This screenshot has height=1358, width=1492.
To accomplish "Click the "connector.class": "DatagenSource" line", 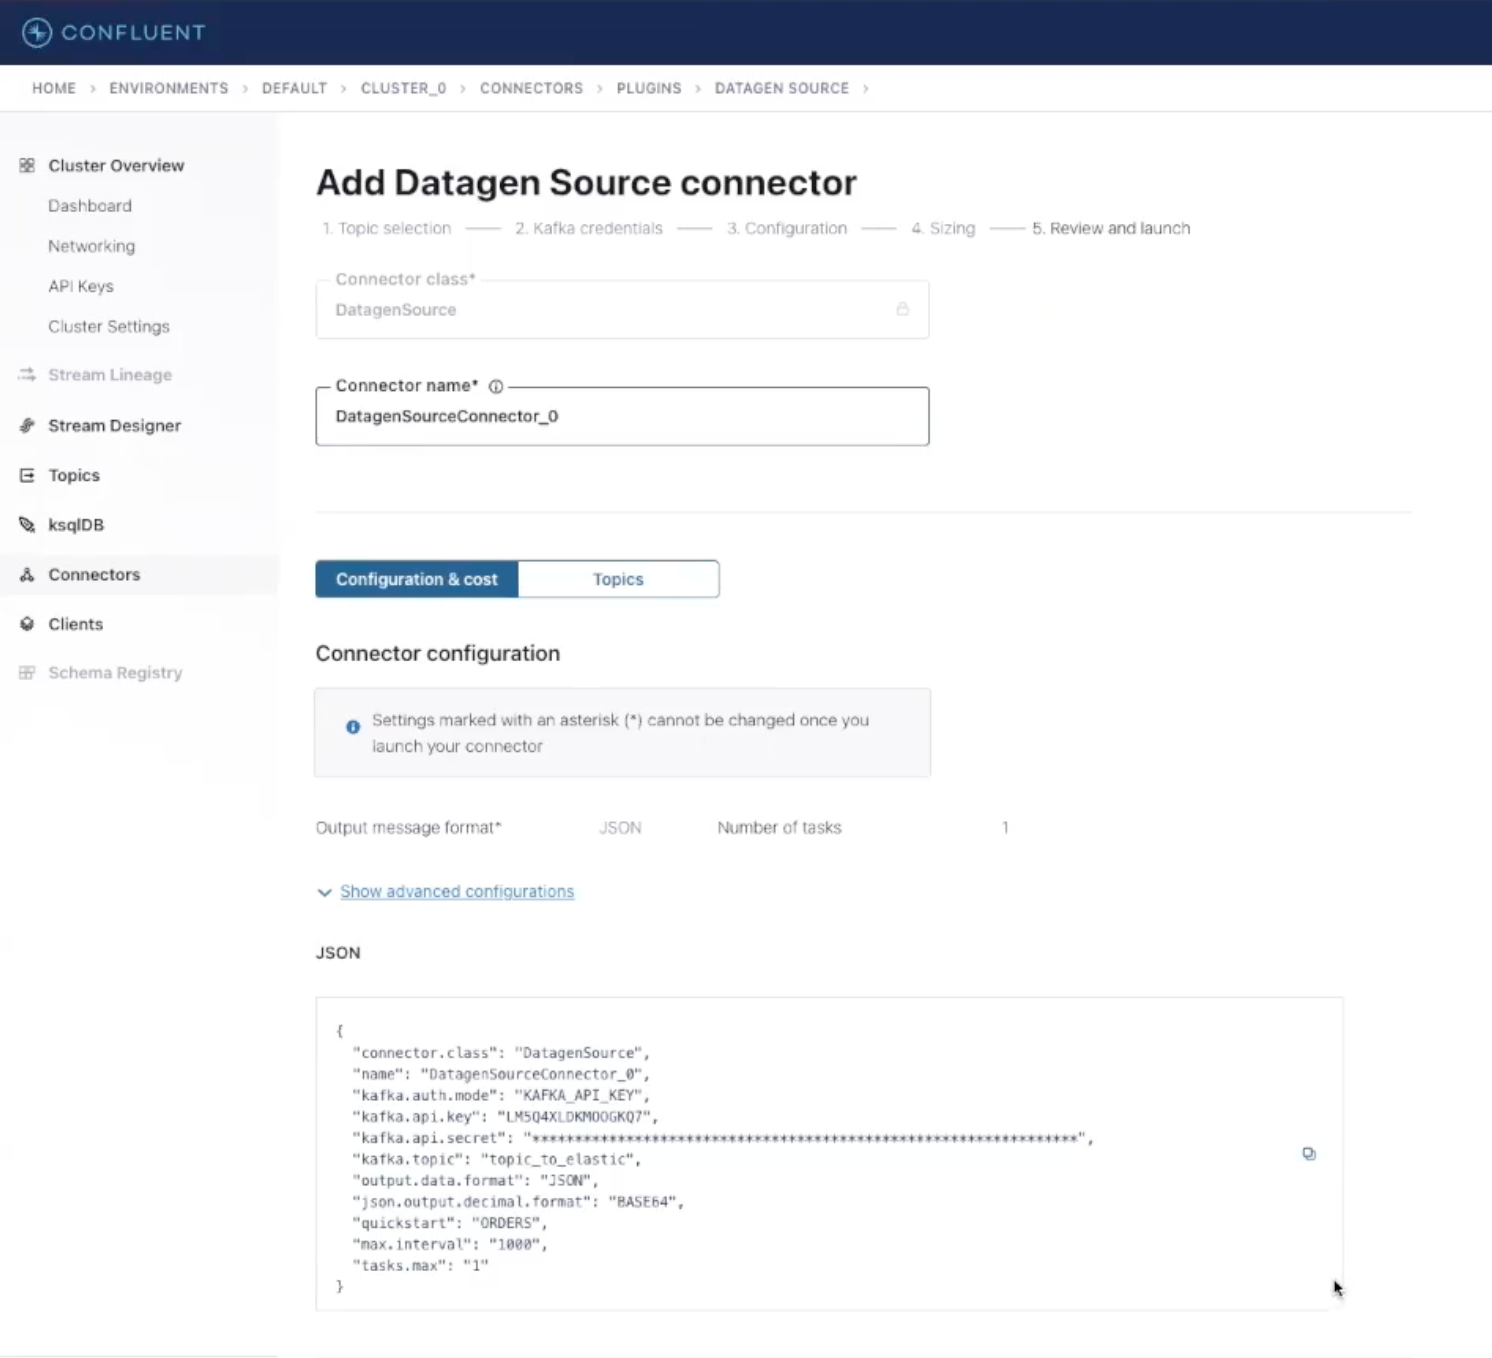I will 501,1053.
